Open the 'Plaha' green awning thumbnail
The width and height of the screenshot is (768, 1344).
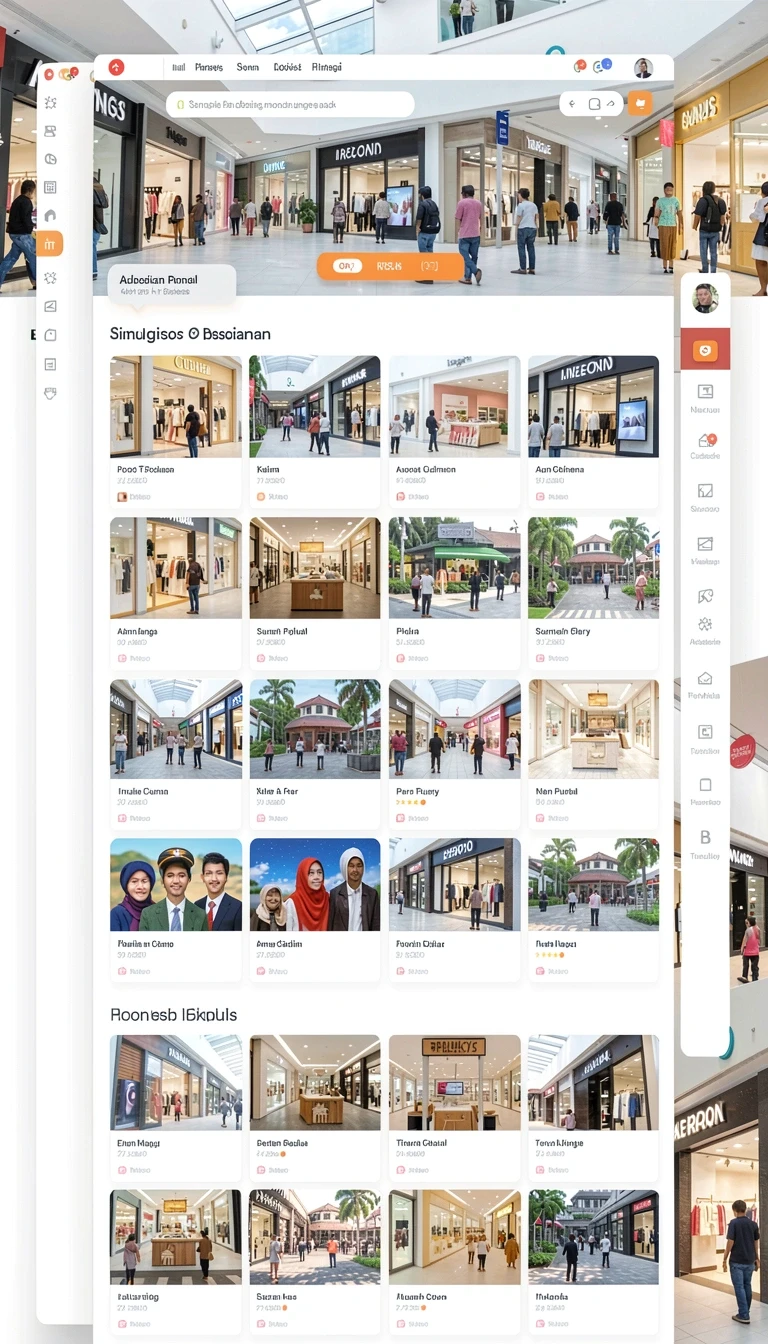(x=454, y=568)
